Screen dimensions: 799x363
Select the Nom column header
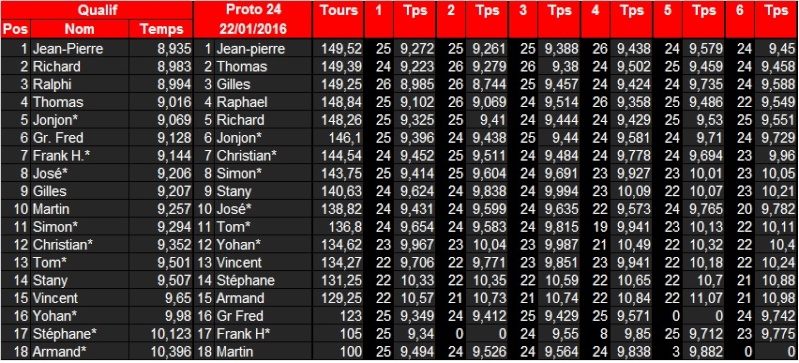coord(79,29)
